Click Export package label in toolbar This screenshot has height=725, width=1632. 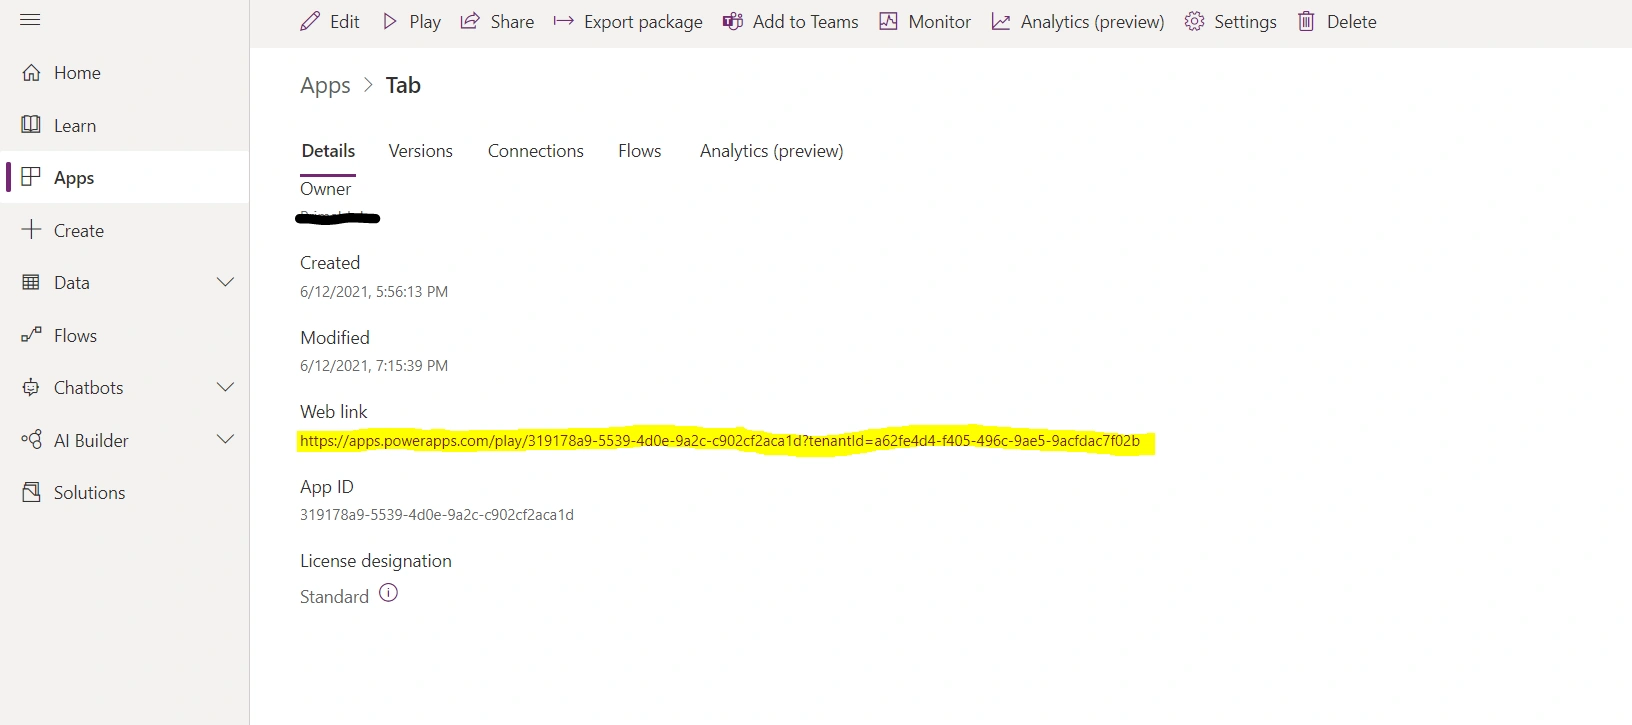click(643, 21)
